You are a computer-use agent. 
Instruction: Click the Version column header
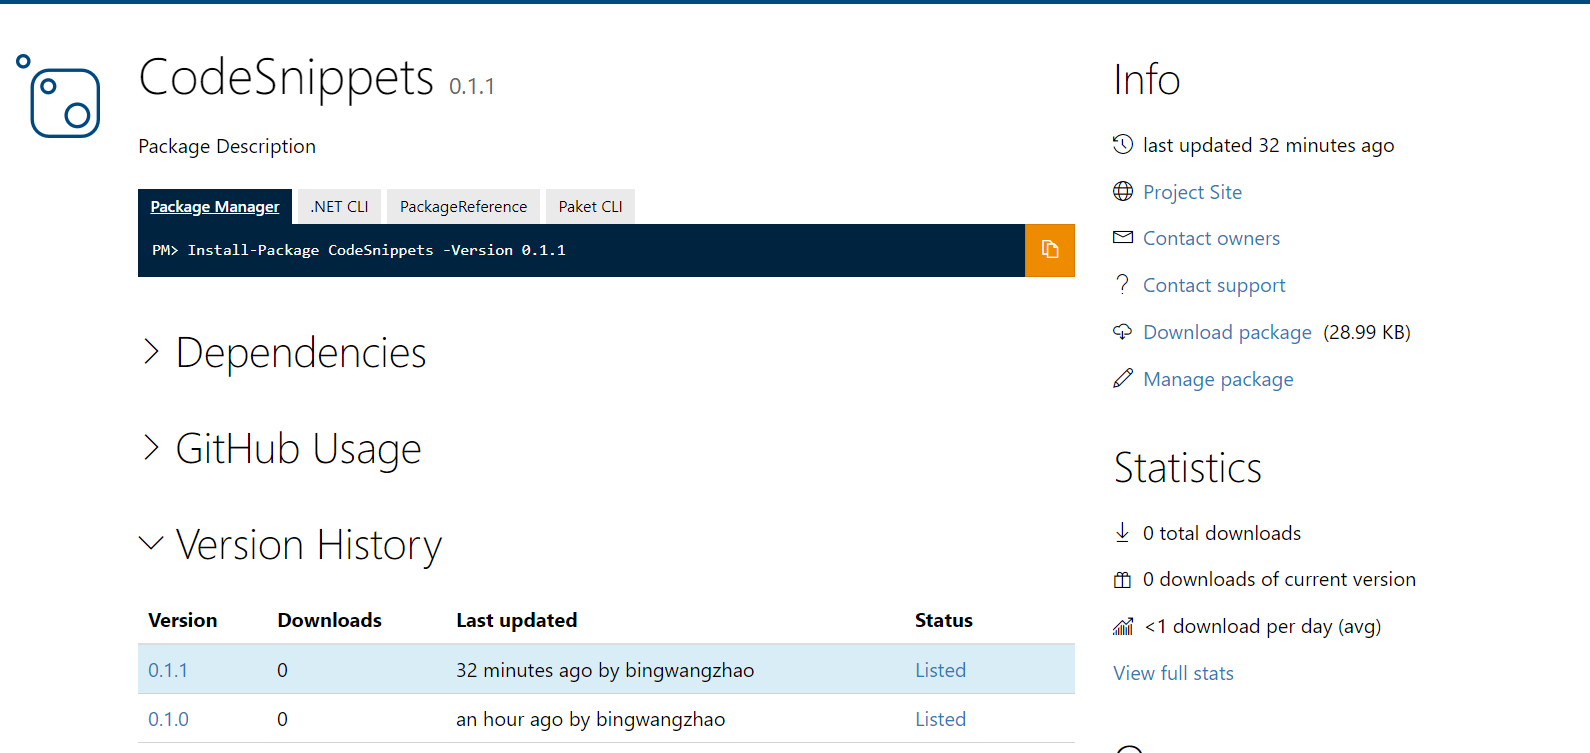click(x=182, y=620)
